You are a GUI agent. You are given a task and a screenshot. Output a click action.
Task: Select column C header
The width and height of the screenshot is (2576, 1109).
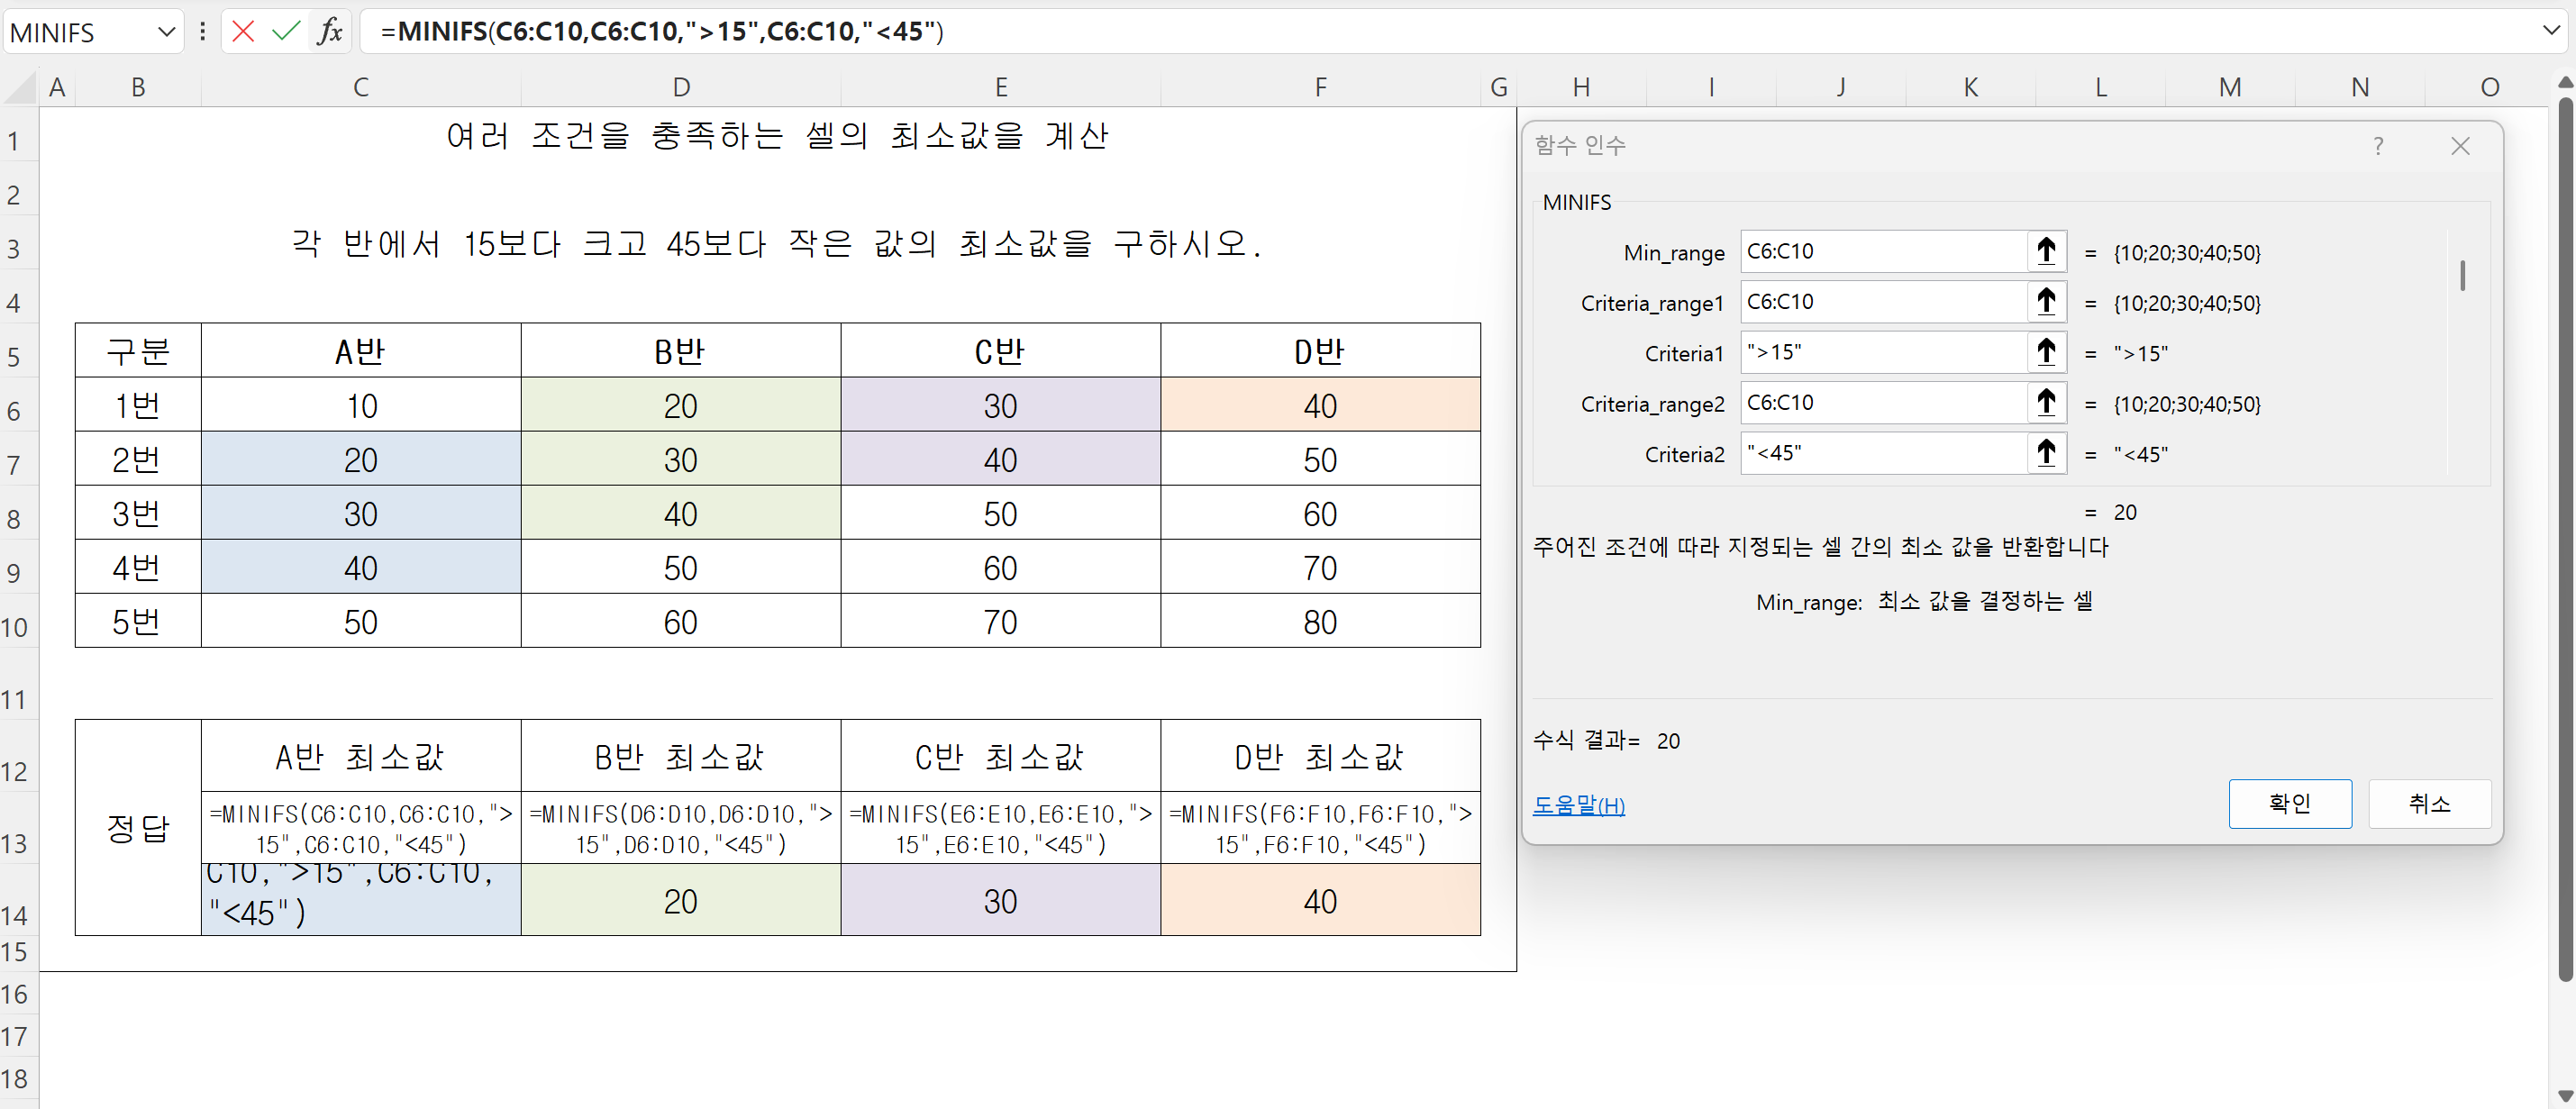(360, 88)
